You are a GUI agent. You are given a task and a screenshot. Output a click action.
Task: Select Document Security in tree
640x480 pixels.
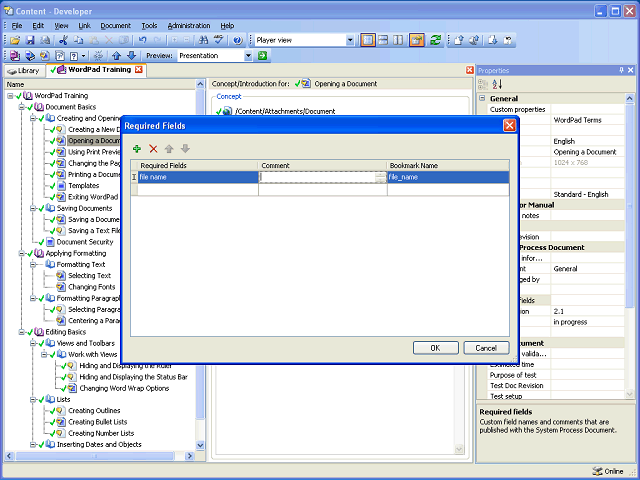tap(85, 242)
